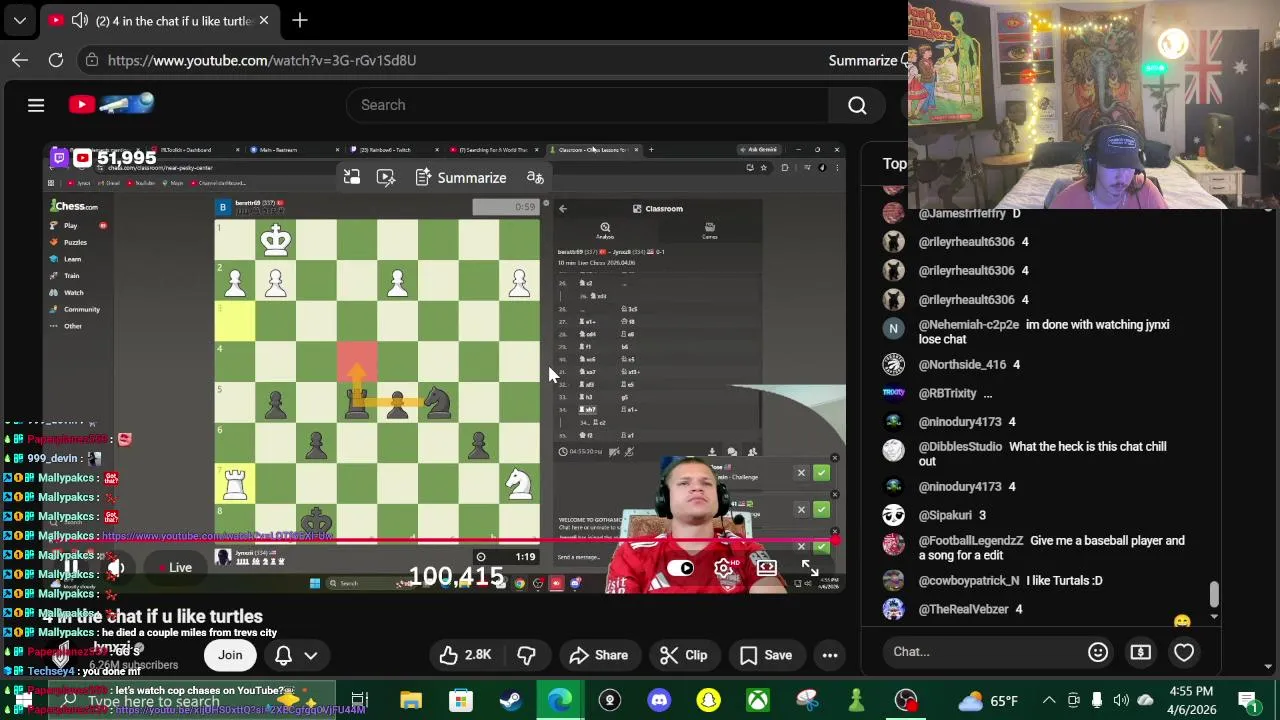This screenshot has width=1280, height=720.
Task: Click the Microsoft Edge taskbar icon
Action: point(559,700)
